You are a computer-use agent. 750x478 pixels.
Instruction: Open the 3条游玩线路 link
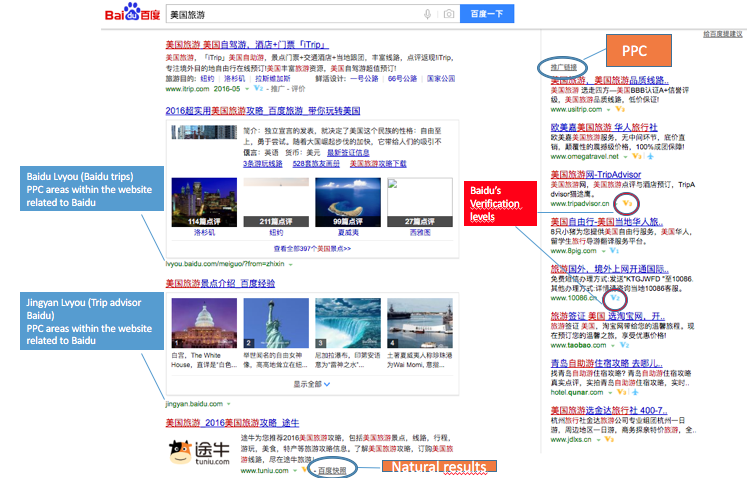pos(263,164)
